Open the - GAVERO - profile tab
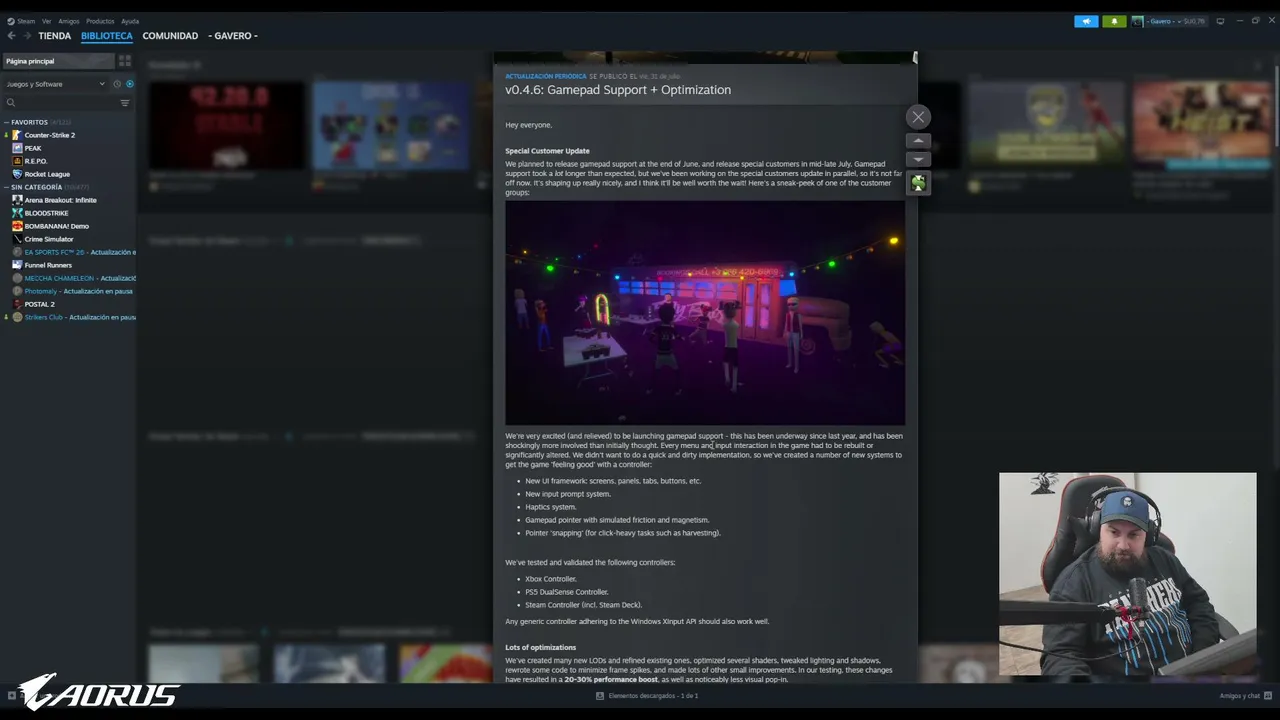Viewport: 1280px width, 720px height. [233, 36]
